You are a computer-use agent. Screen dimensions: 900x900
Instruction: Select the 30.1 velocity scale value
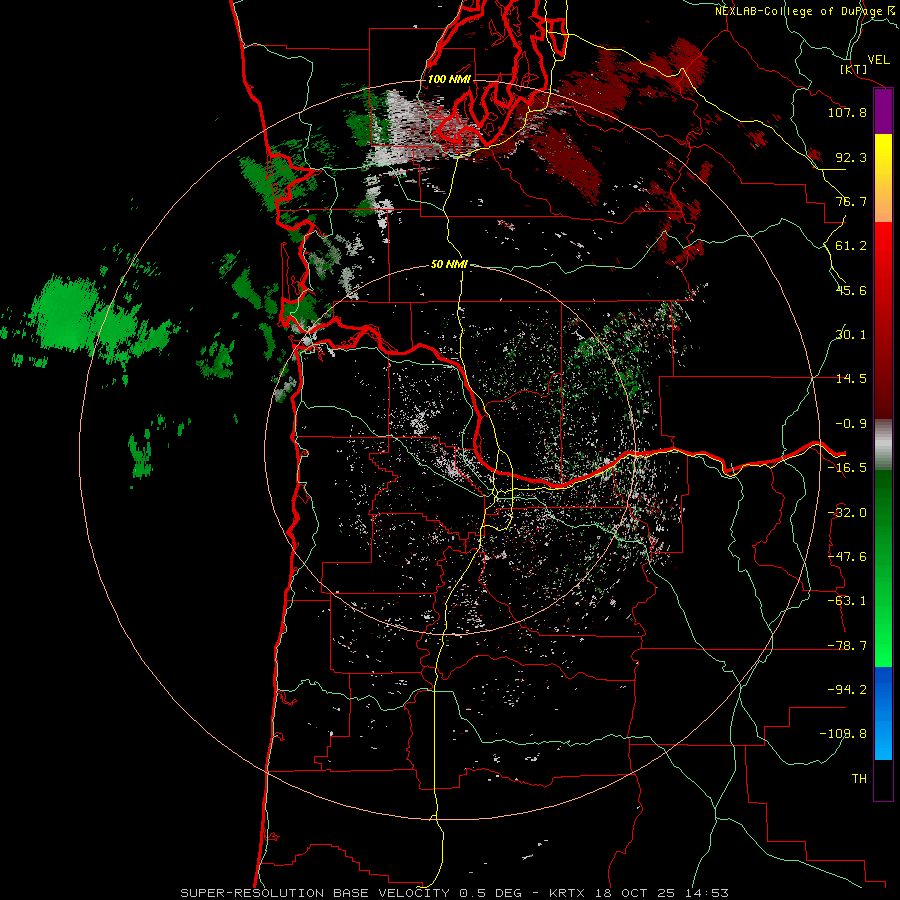tap(851, 335)
